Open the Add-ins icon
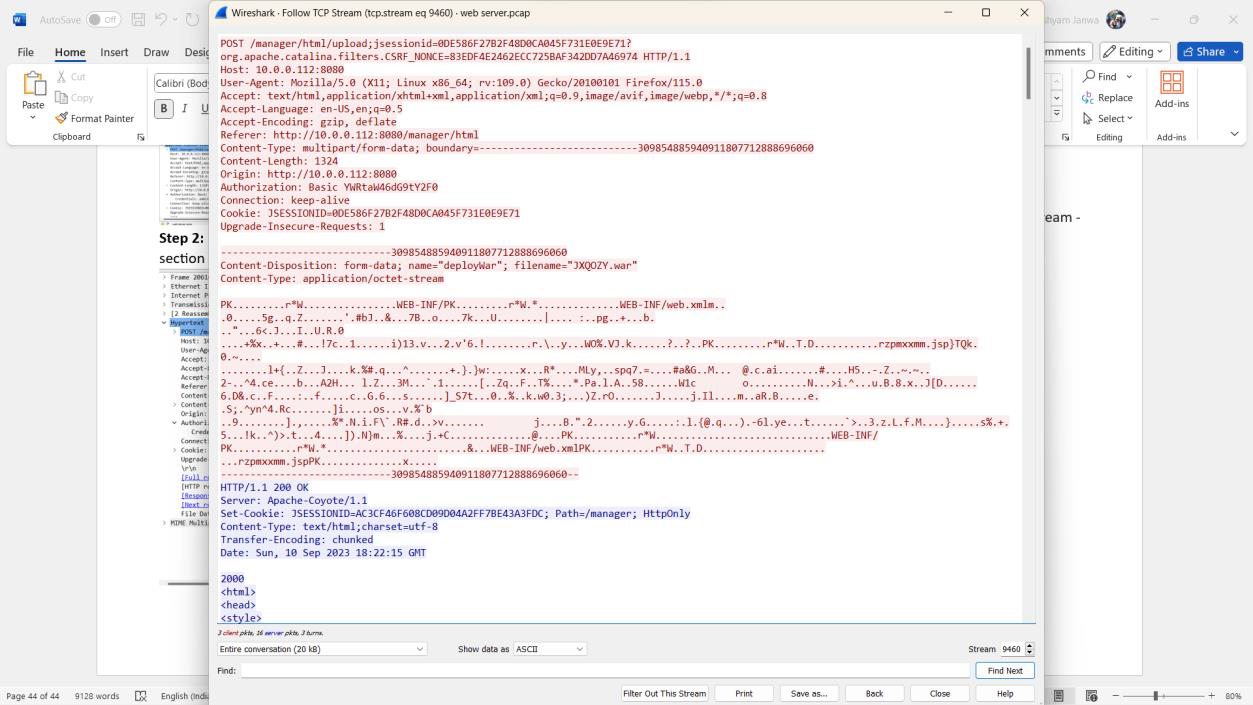Image resolution: width=1253 pixels, height=705 pixels. pos(1171,83)
